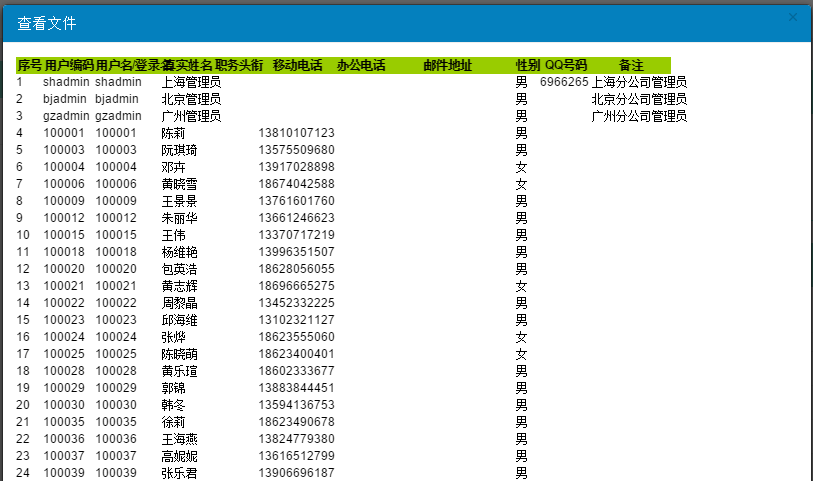
Task: Click the 职务头衔 column header
Action: pos(239,65)
